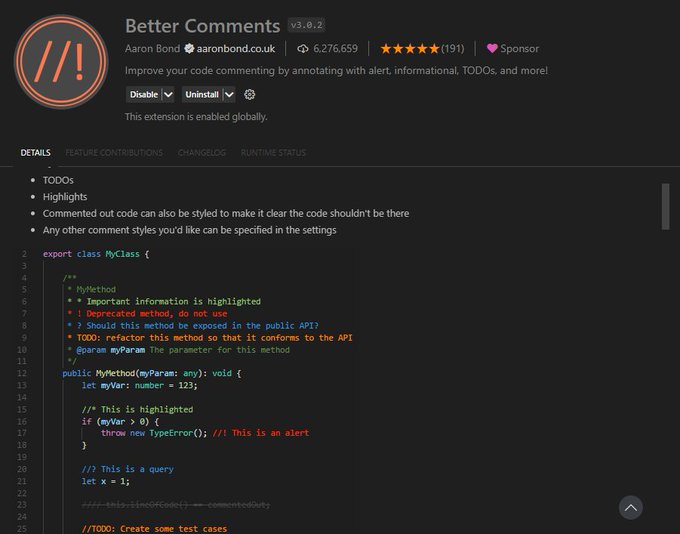Click the Sponsor link
680x534 pixels.
pyautogui.click(x=520, y=49)
